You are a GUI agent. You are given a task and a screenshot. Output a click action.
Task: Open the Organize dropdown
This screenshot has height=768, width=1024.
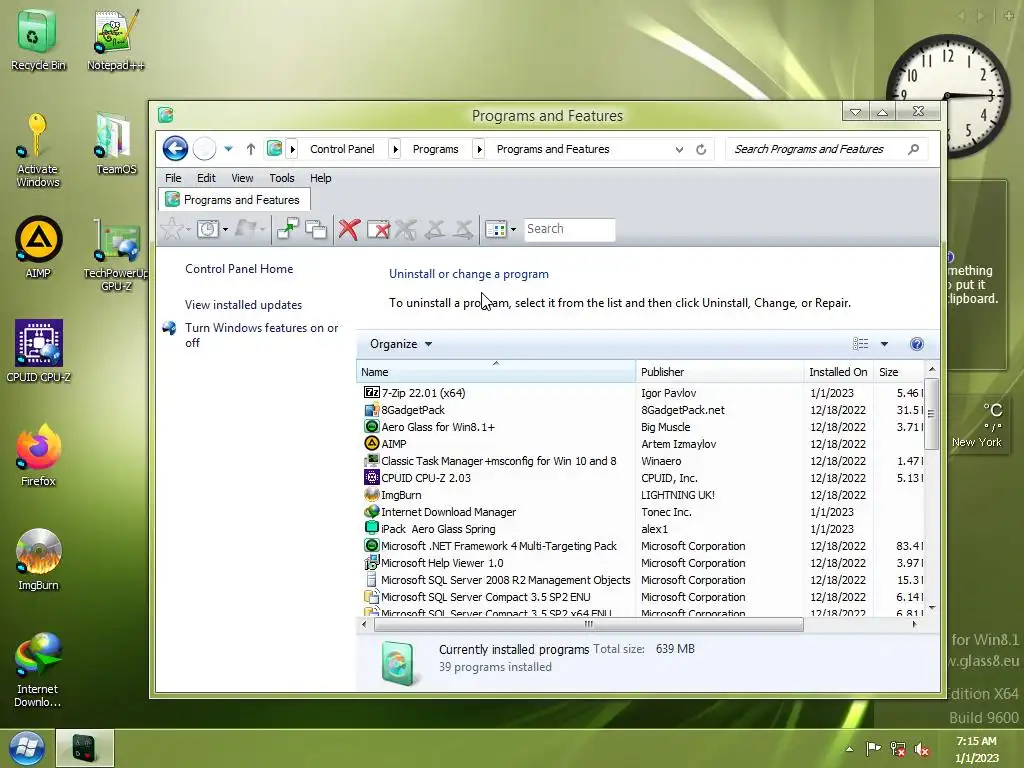(401, 344)
